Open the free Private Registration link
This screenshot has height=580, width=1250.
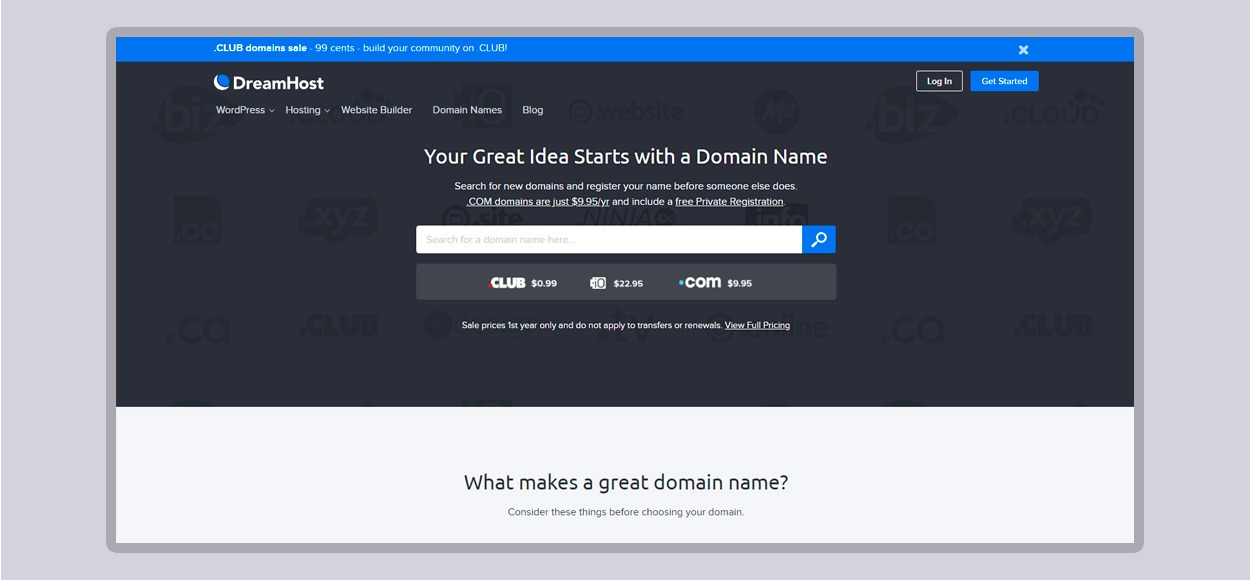click(x=729, y=201)
